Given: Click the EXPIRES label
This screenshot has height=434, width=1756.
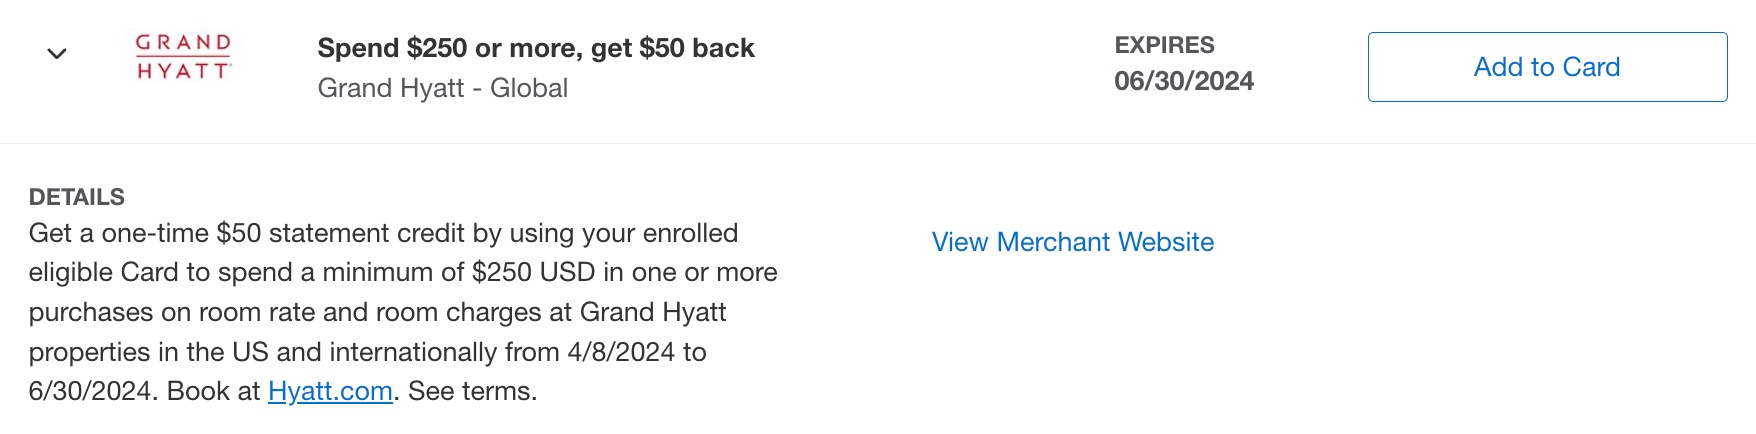Looking at the screenshot, I should click(x=1164, y=45).
